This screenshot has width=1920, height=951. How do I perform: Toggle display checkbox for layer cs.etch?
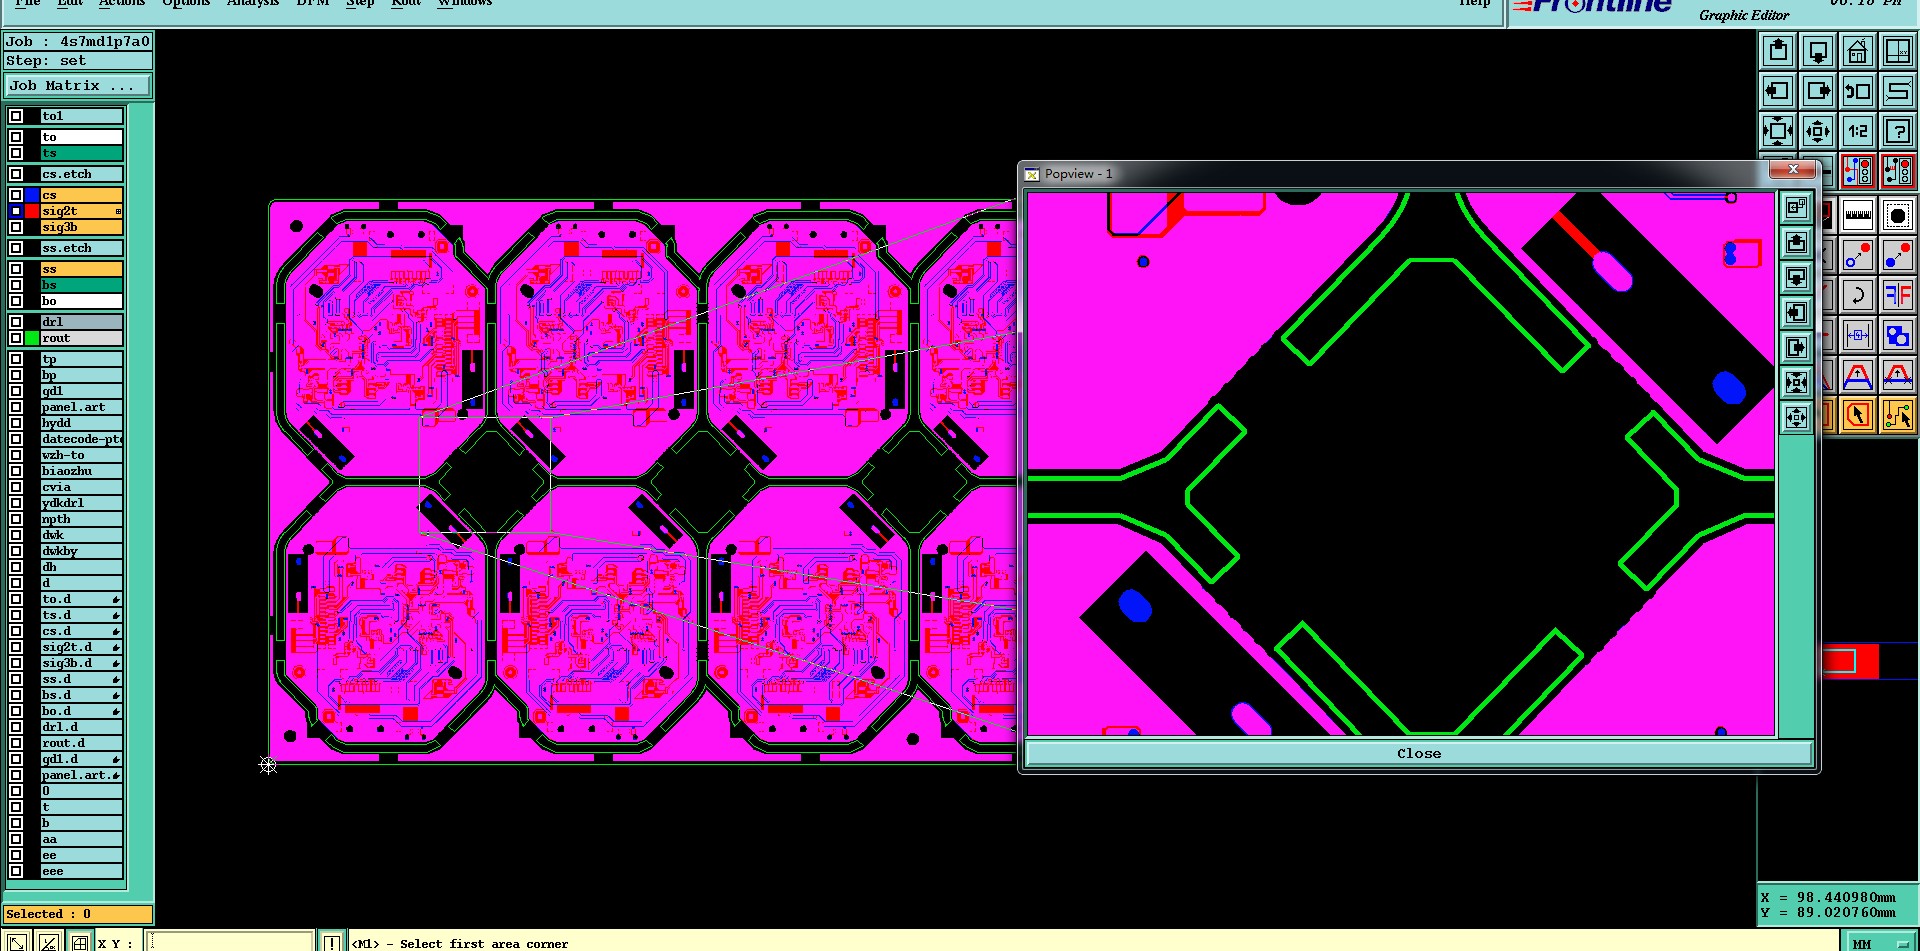coord(16,174)
